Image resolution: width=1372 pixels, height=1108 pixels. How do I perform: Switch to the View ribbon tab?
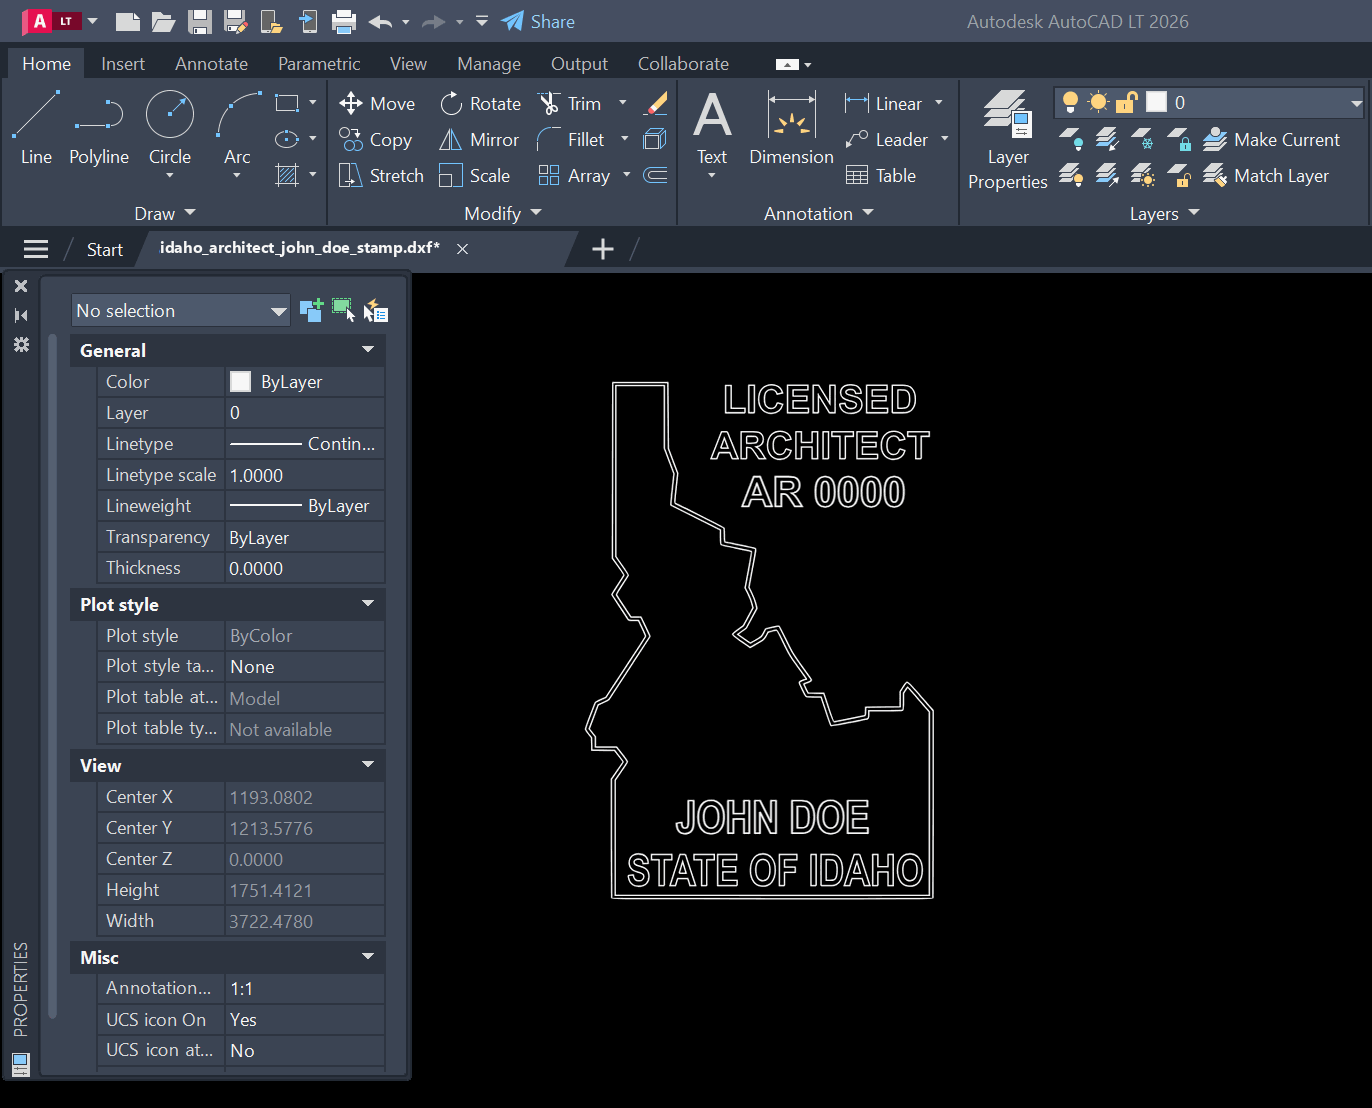[408, 64]
